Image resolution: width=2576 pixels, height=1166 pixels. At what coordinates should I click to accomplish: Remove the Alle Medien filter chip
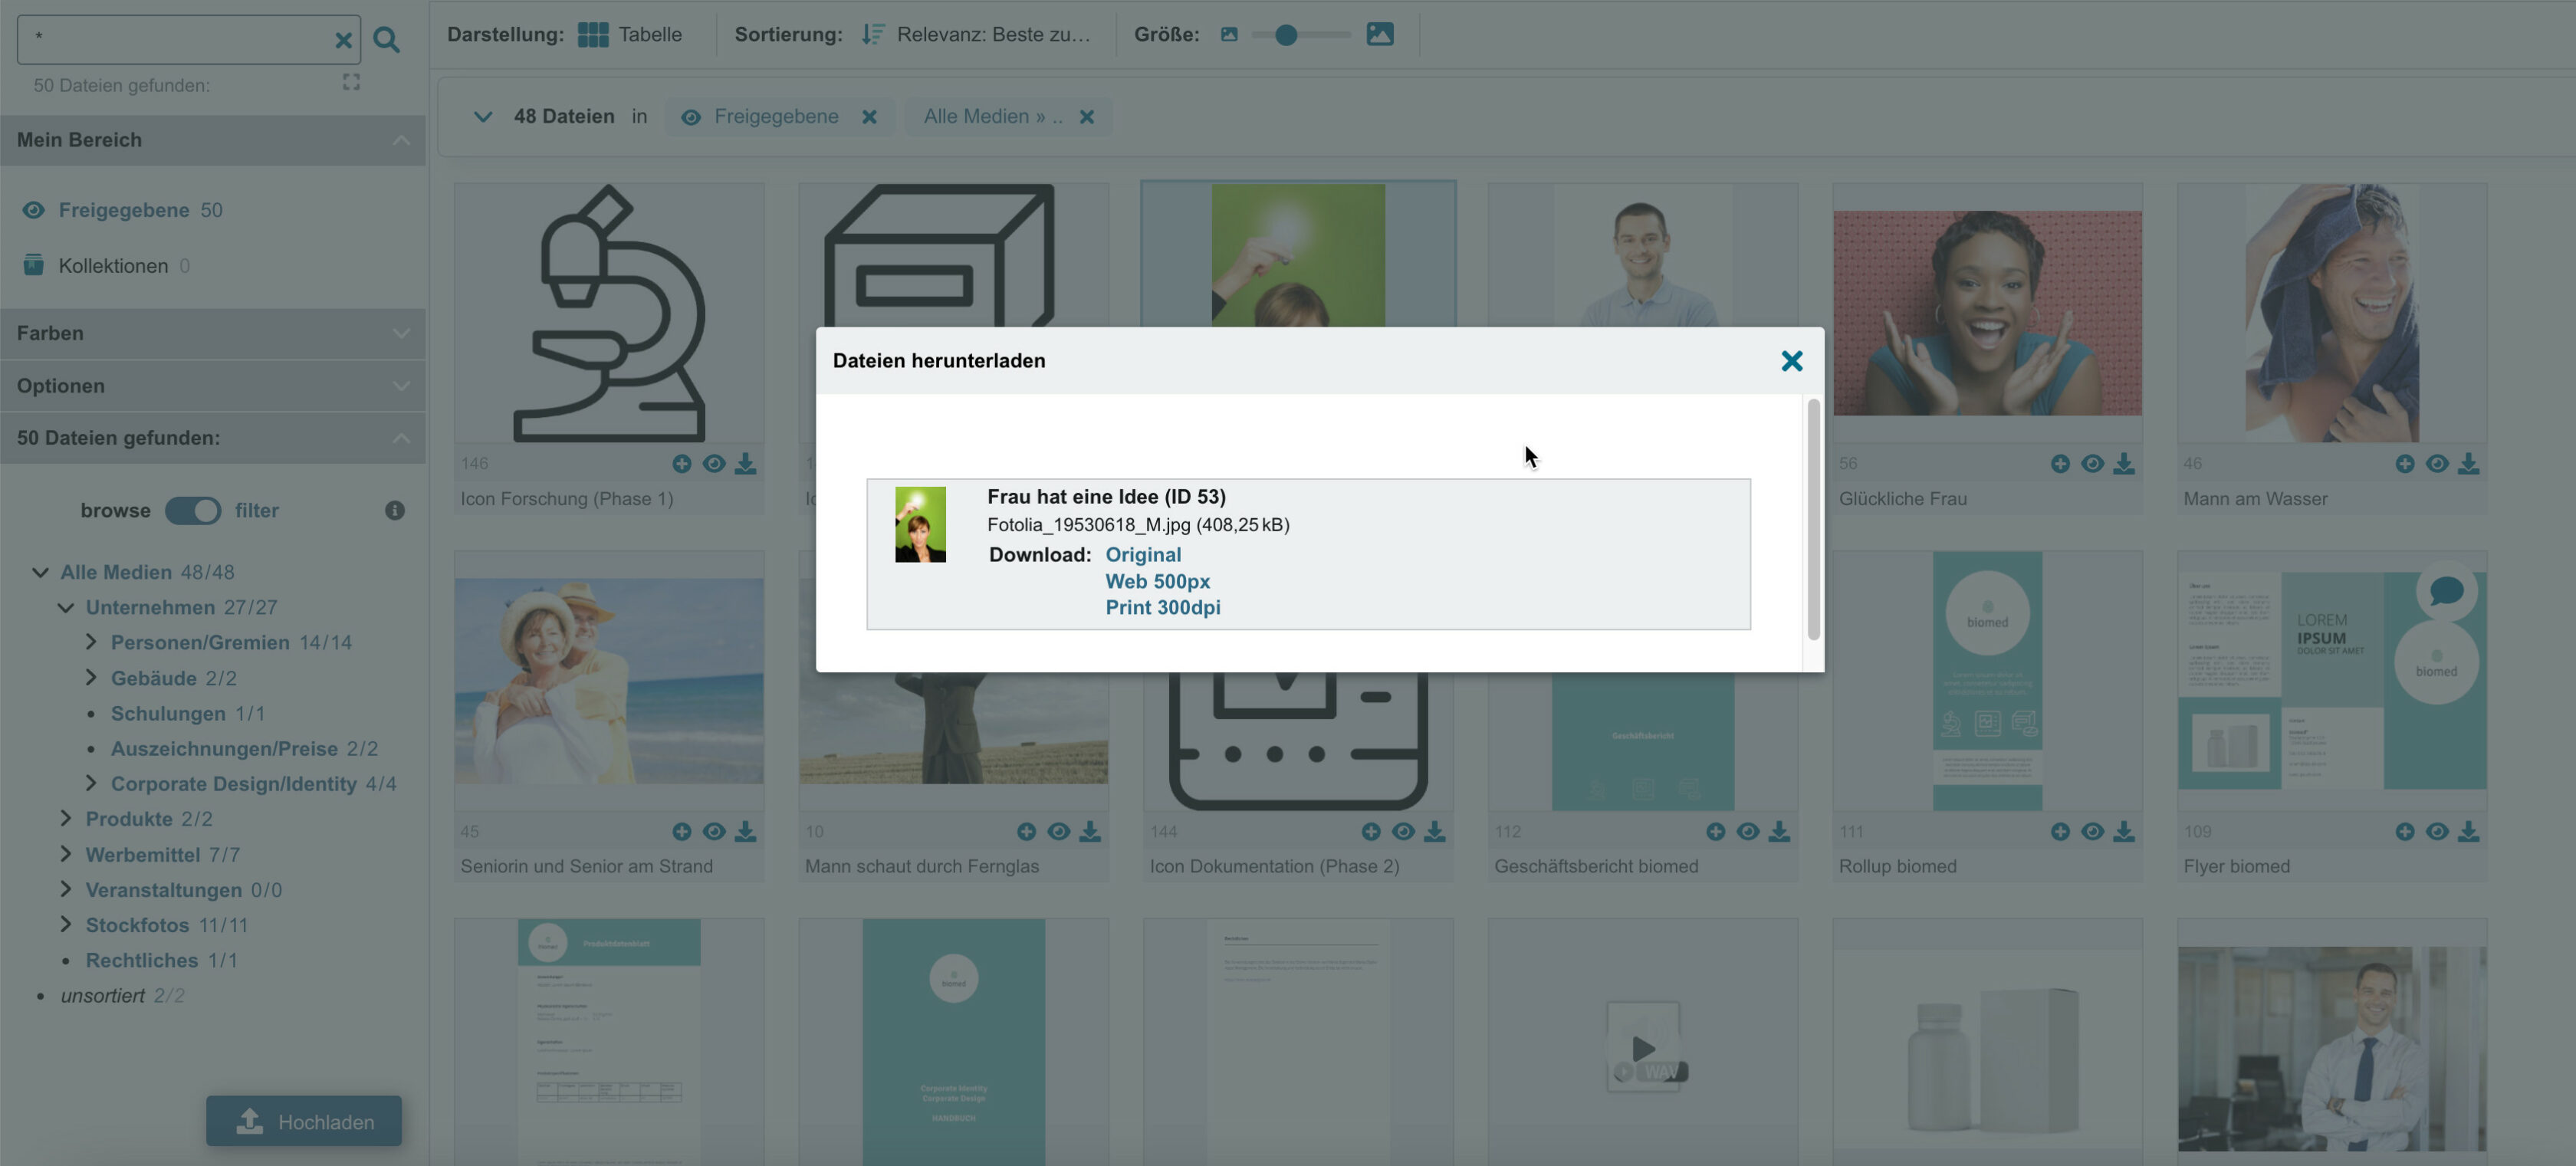coord(1087,117)
